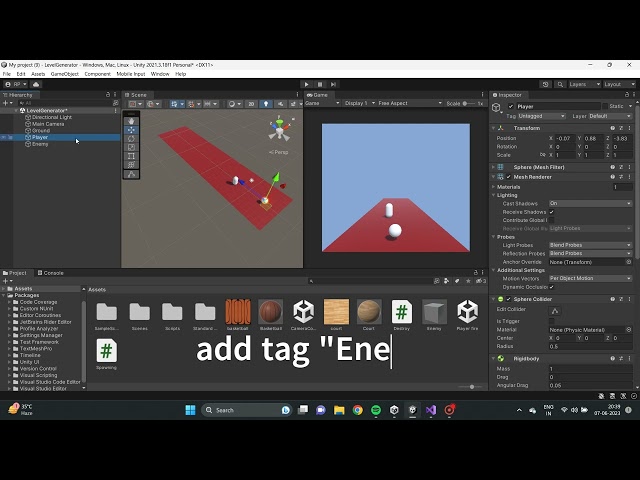Open Cast Shadows dropdown
640x480 pixels.
[590, 203]
